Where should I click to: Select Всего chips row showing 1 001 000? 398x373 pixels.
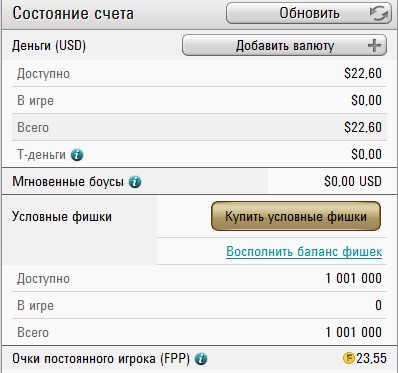tap(199, 332)
